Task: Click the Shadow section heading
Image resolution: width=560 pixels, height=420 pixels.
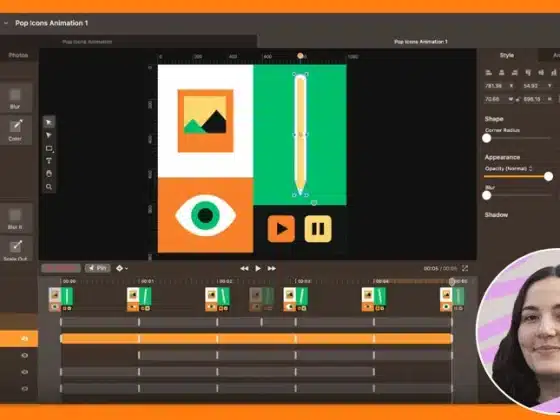Action: pos(496,215)
